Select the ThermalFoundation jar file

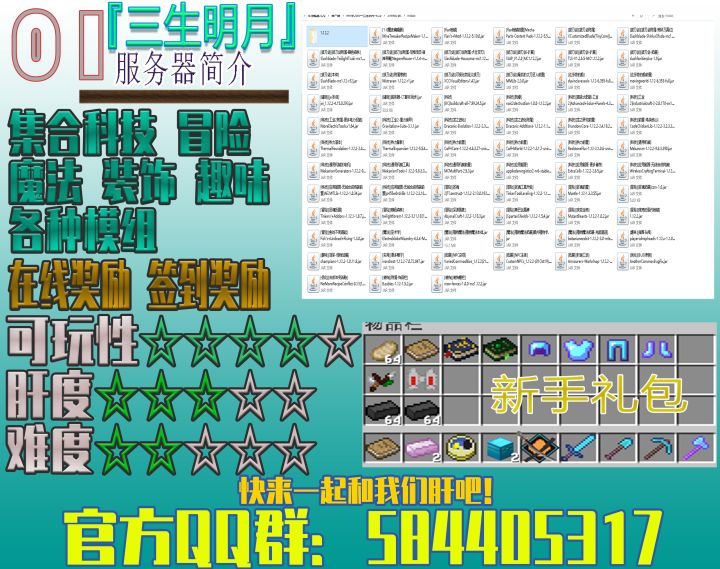(x=337, y=148)
